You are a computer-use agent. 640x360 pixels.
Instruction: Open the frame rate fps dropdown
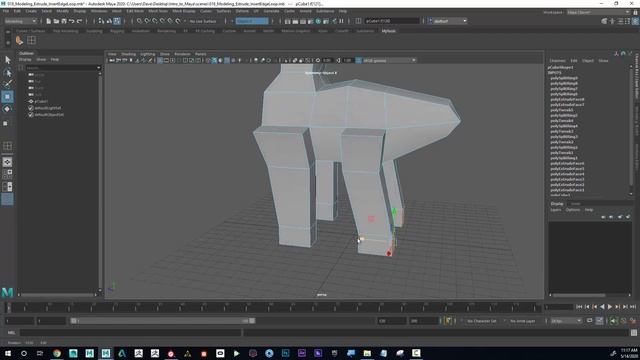[566, 321]
